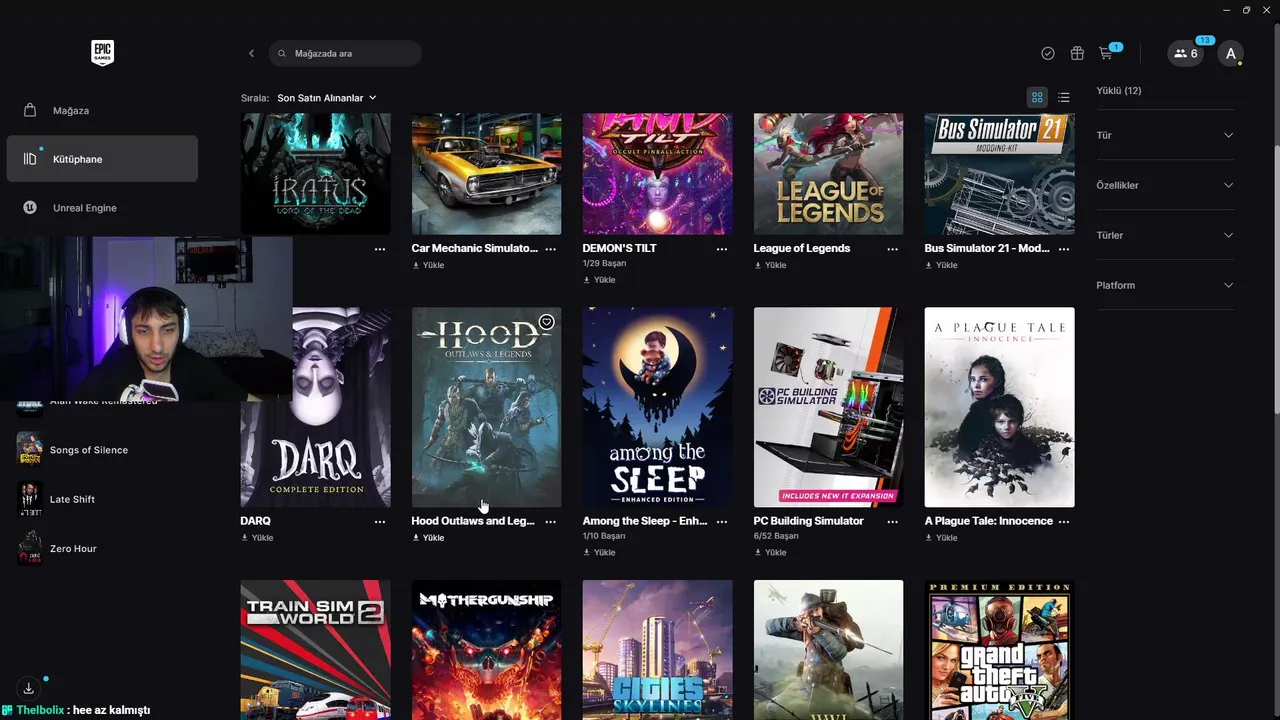Install League of Legends via Yükle
The height and width of the screenshot is (720, 1280).
[770, 266]
